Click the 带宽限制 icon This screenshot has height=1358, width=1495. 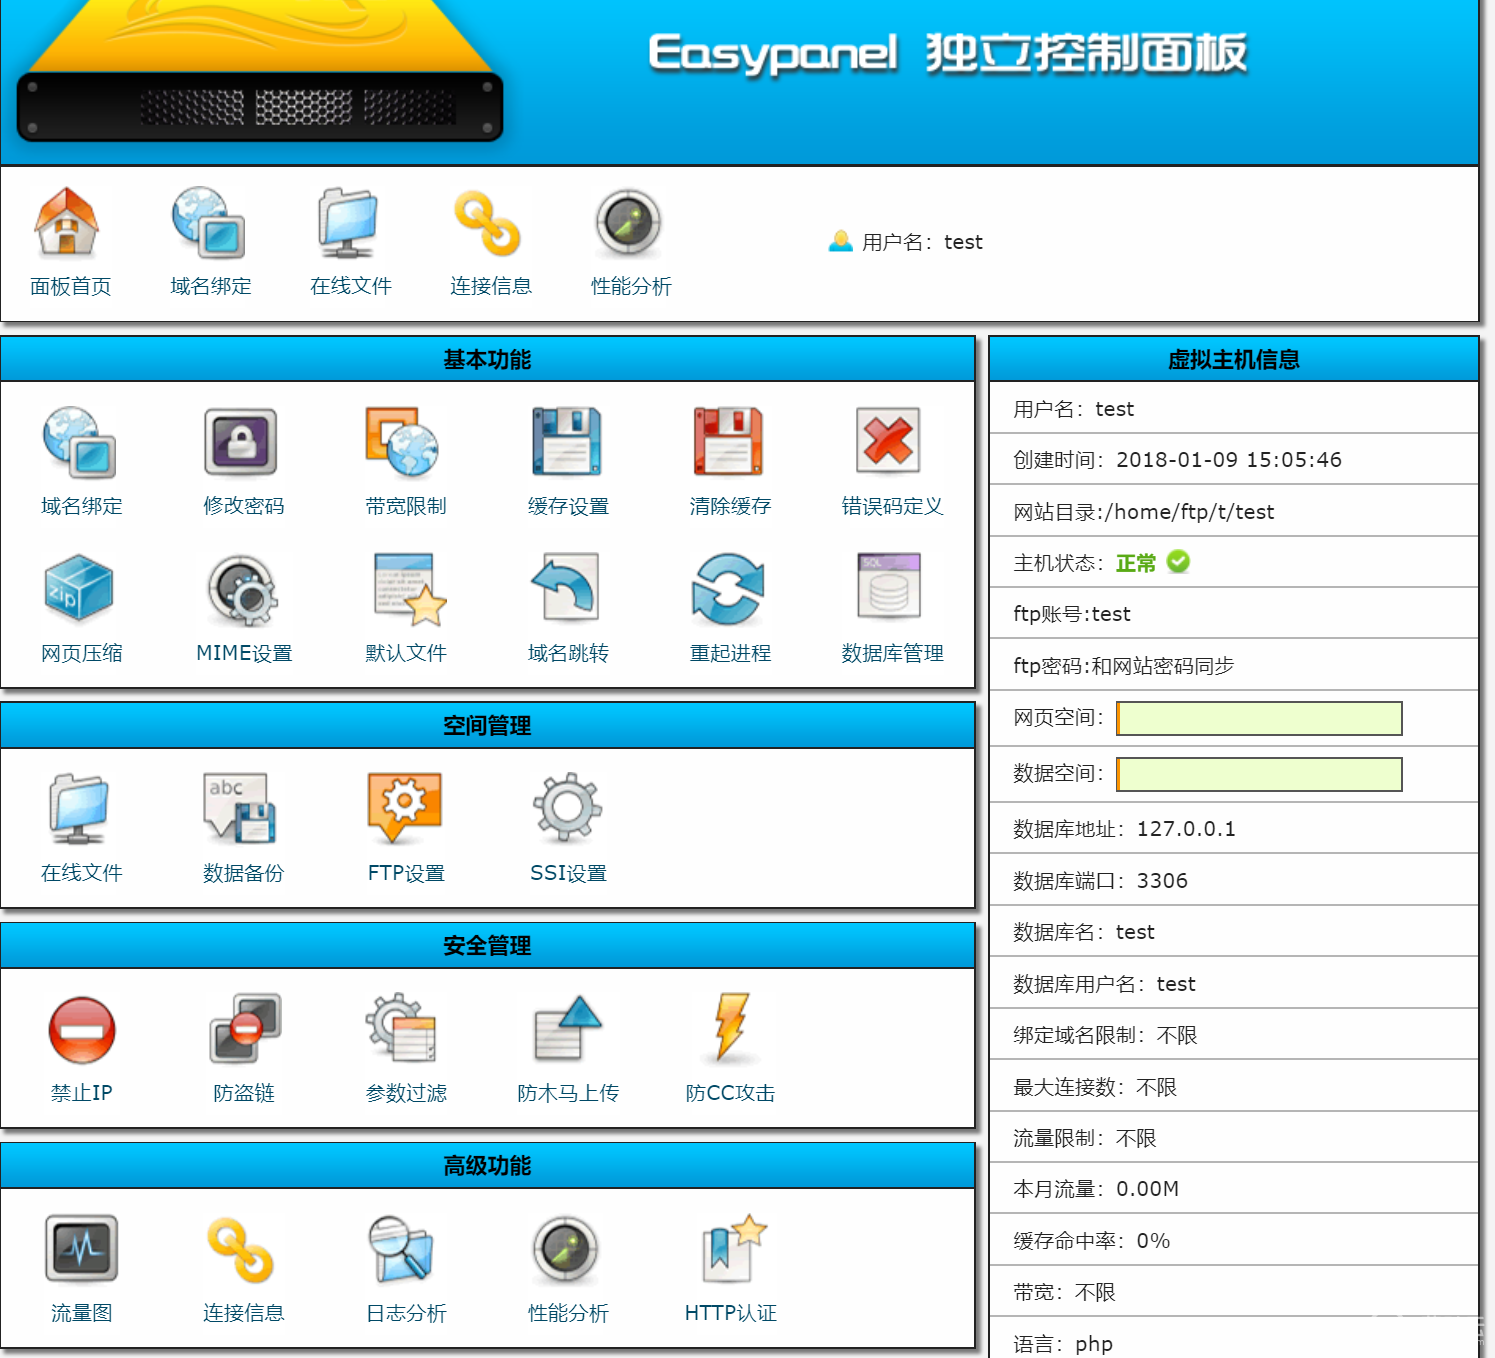[x=403, y=442]
